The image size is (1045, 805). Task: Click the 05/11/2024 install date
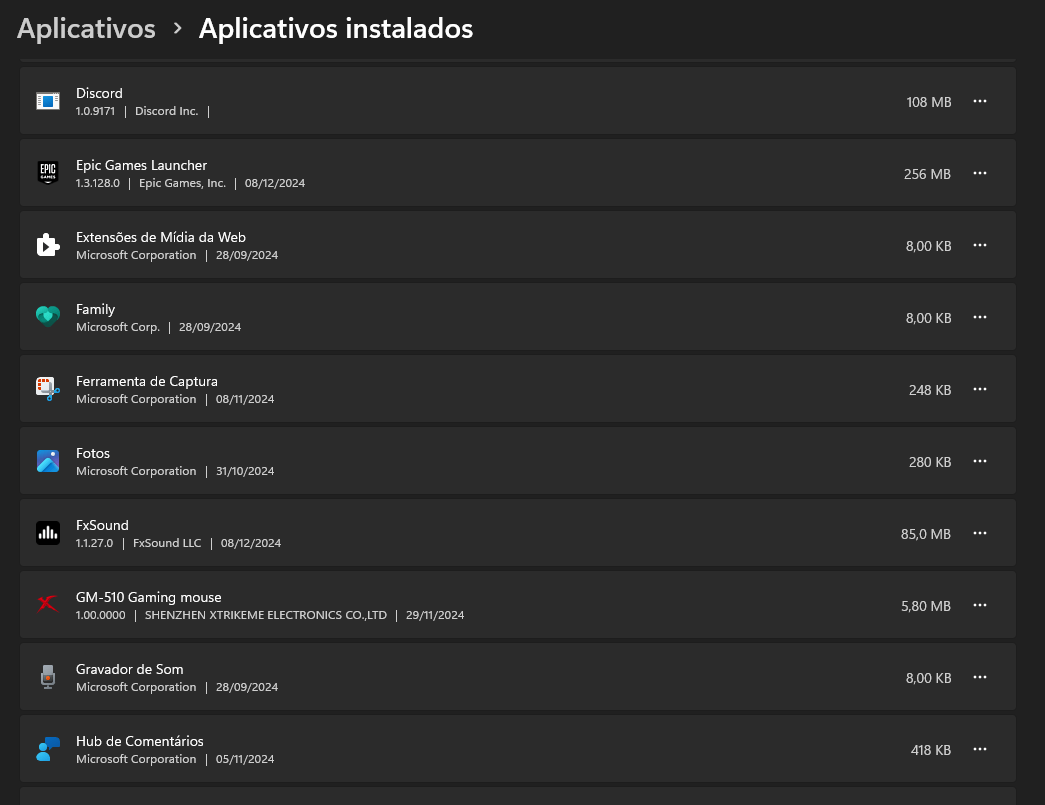245,759
